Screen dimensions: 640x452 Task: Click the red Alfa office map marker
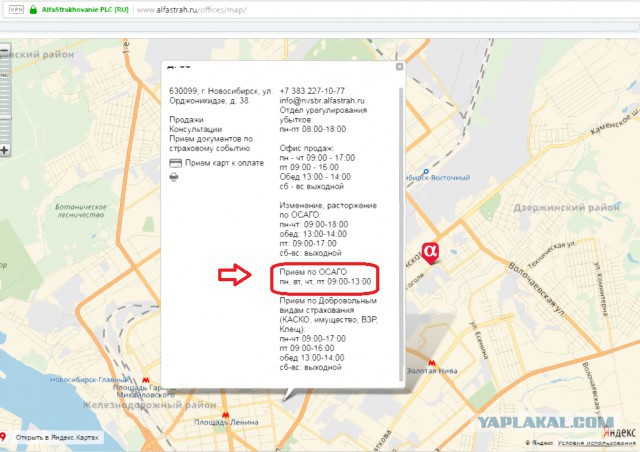[430, 253]
